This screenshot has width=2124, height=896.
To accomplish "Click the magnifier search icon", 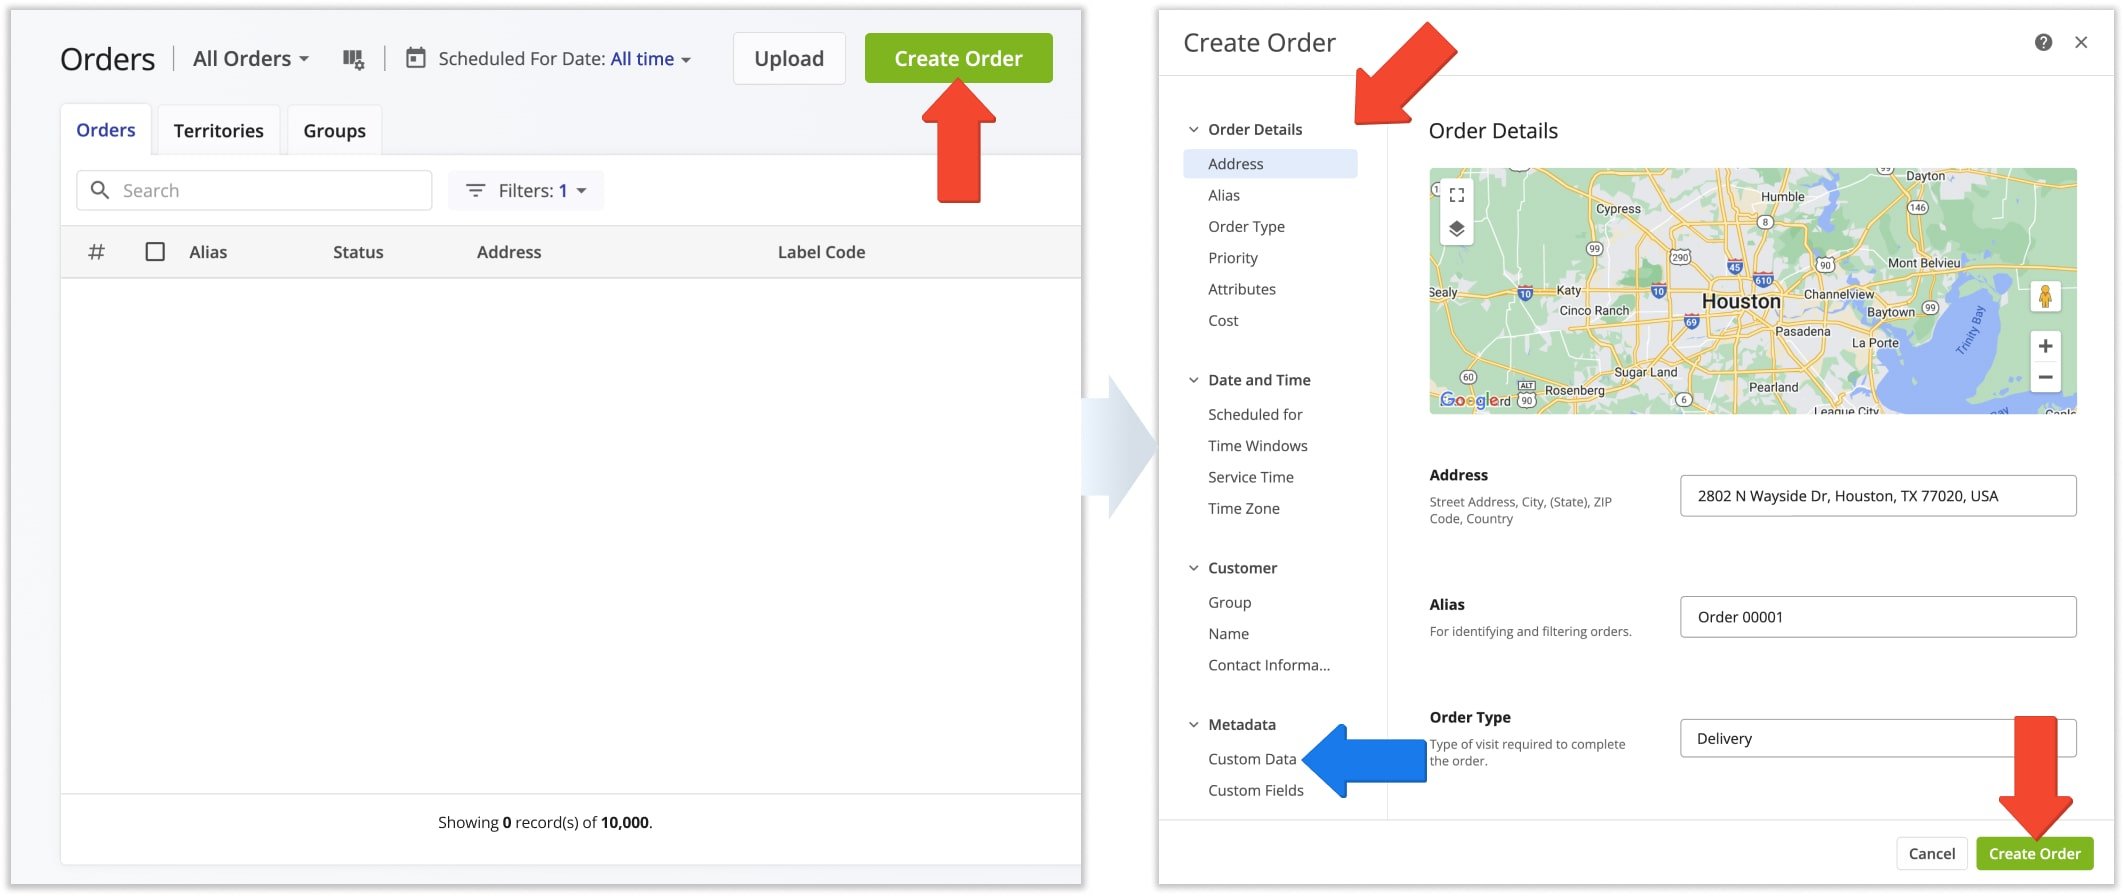I will 100,190.
